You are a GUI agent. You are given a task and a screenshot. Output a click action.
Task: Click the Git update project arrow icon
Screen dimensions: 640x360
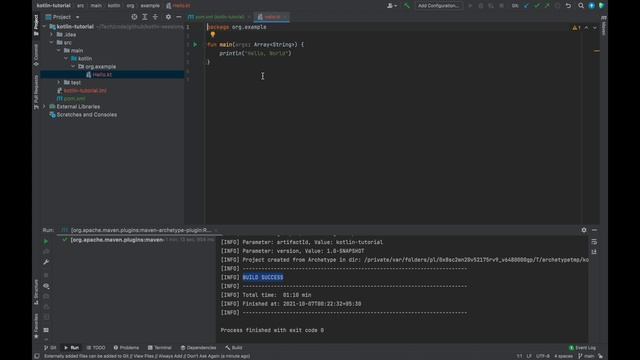tap(526, 6)
